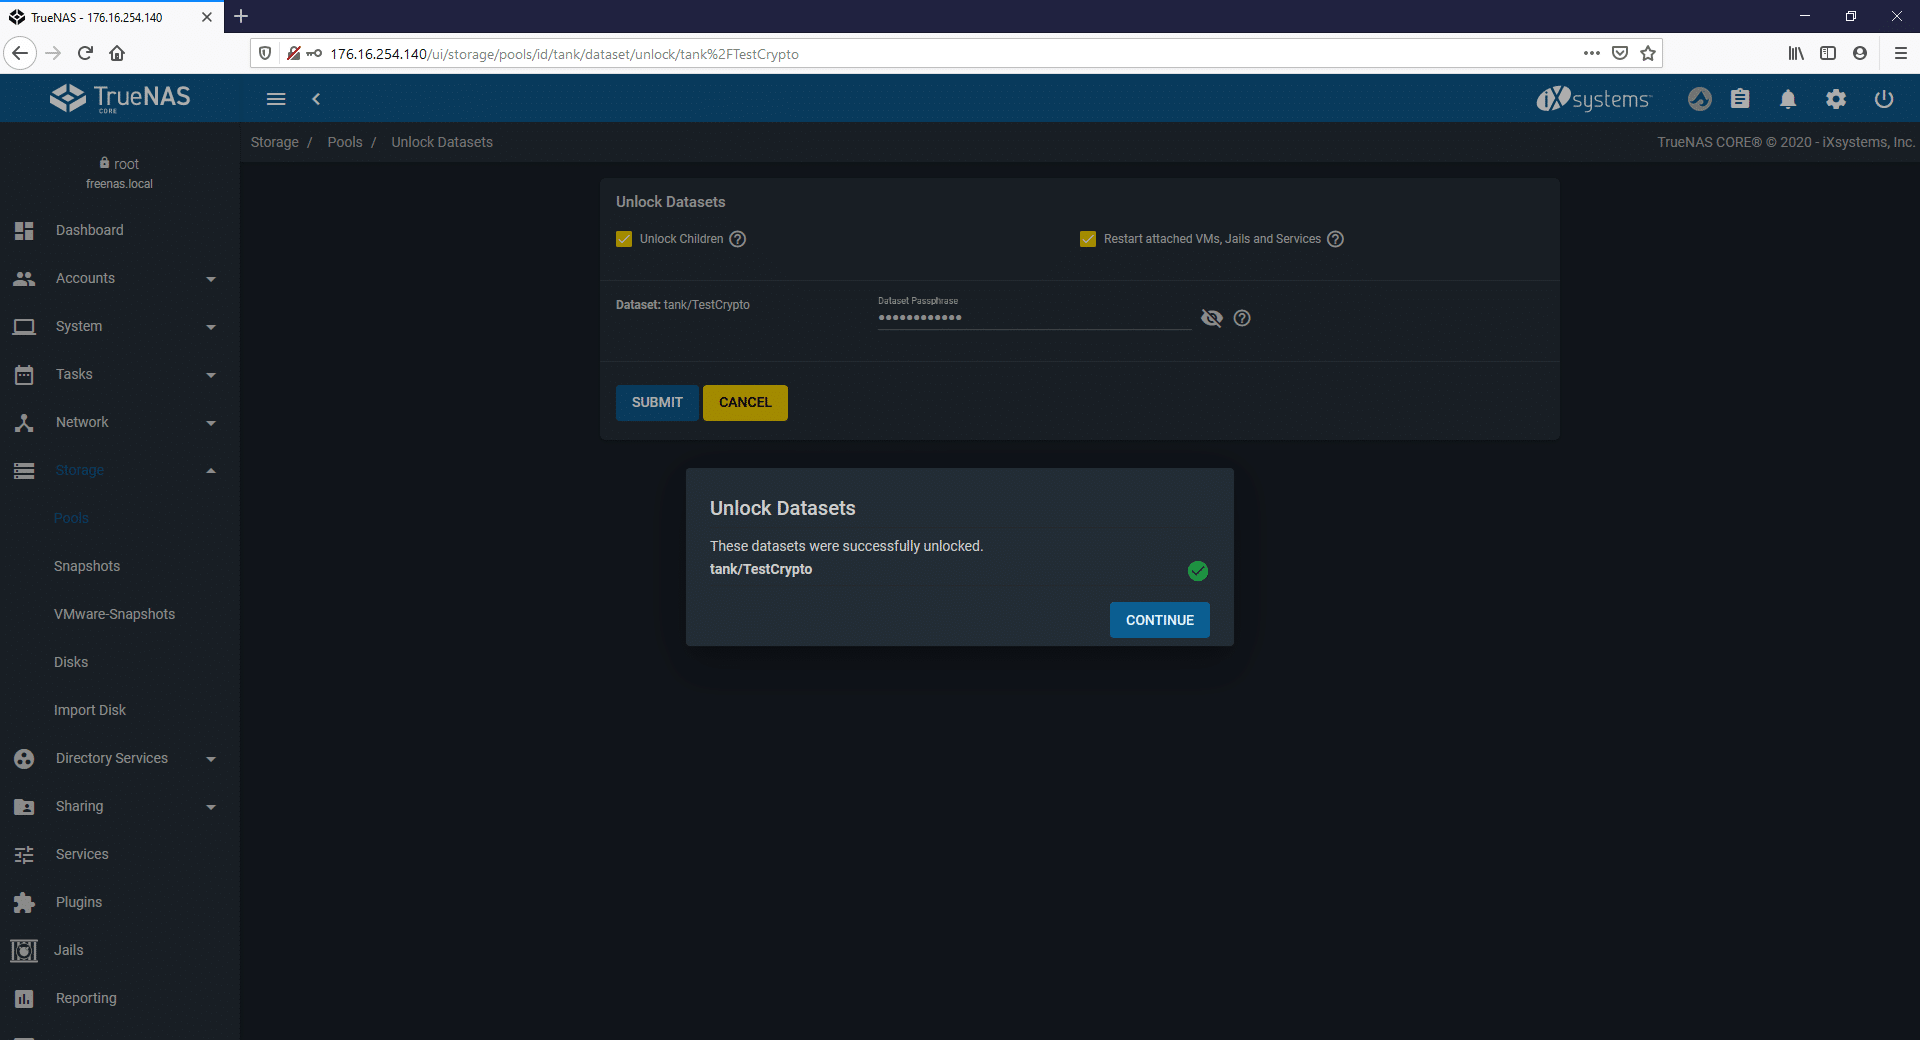Uncheck the Unlock Children checkbox
Image resolution: width=1920 pixels, height=1040 pixels.
click(624, 239)
